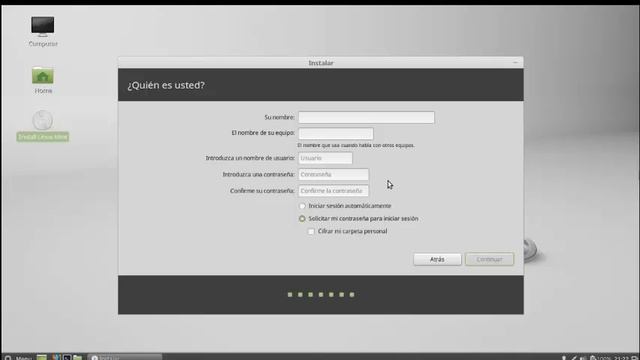Focus the Confirme la contraseña field
640x360 pixels.
click(x=333, y=191)
